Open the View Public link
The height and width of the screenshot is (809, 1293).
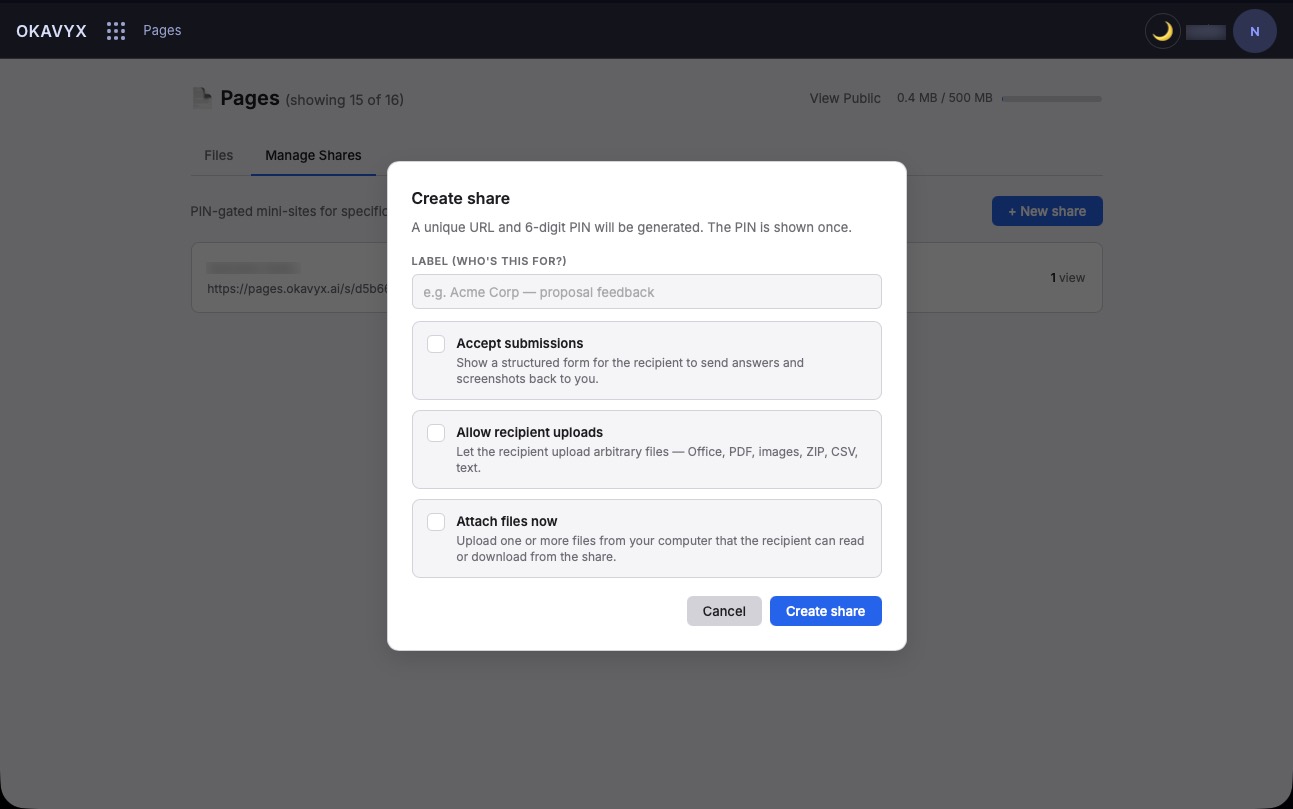click(845, 98)
